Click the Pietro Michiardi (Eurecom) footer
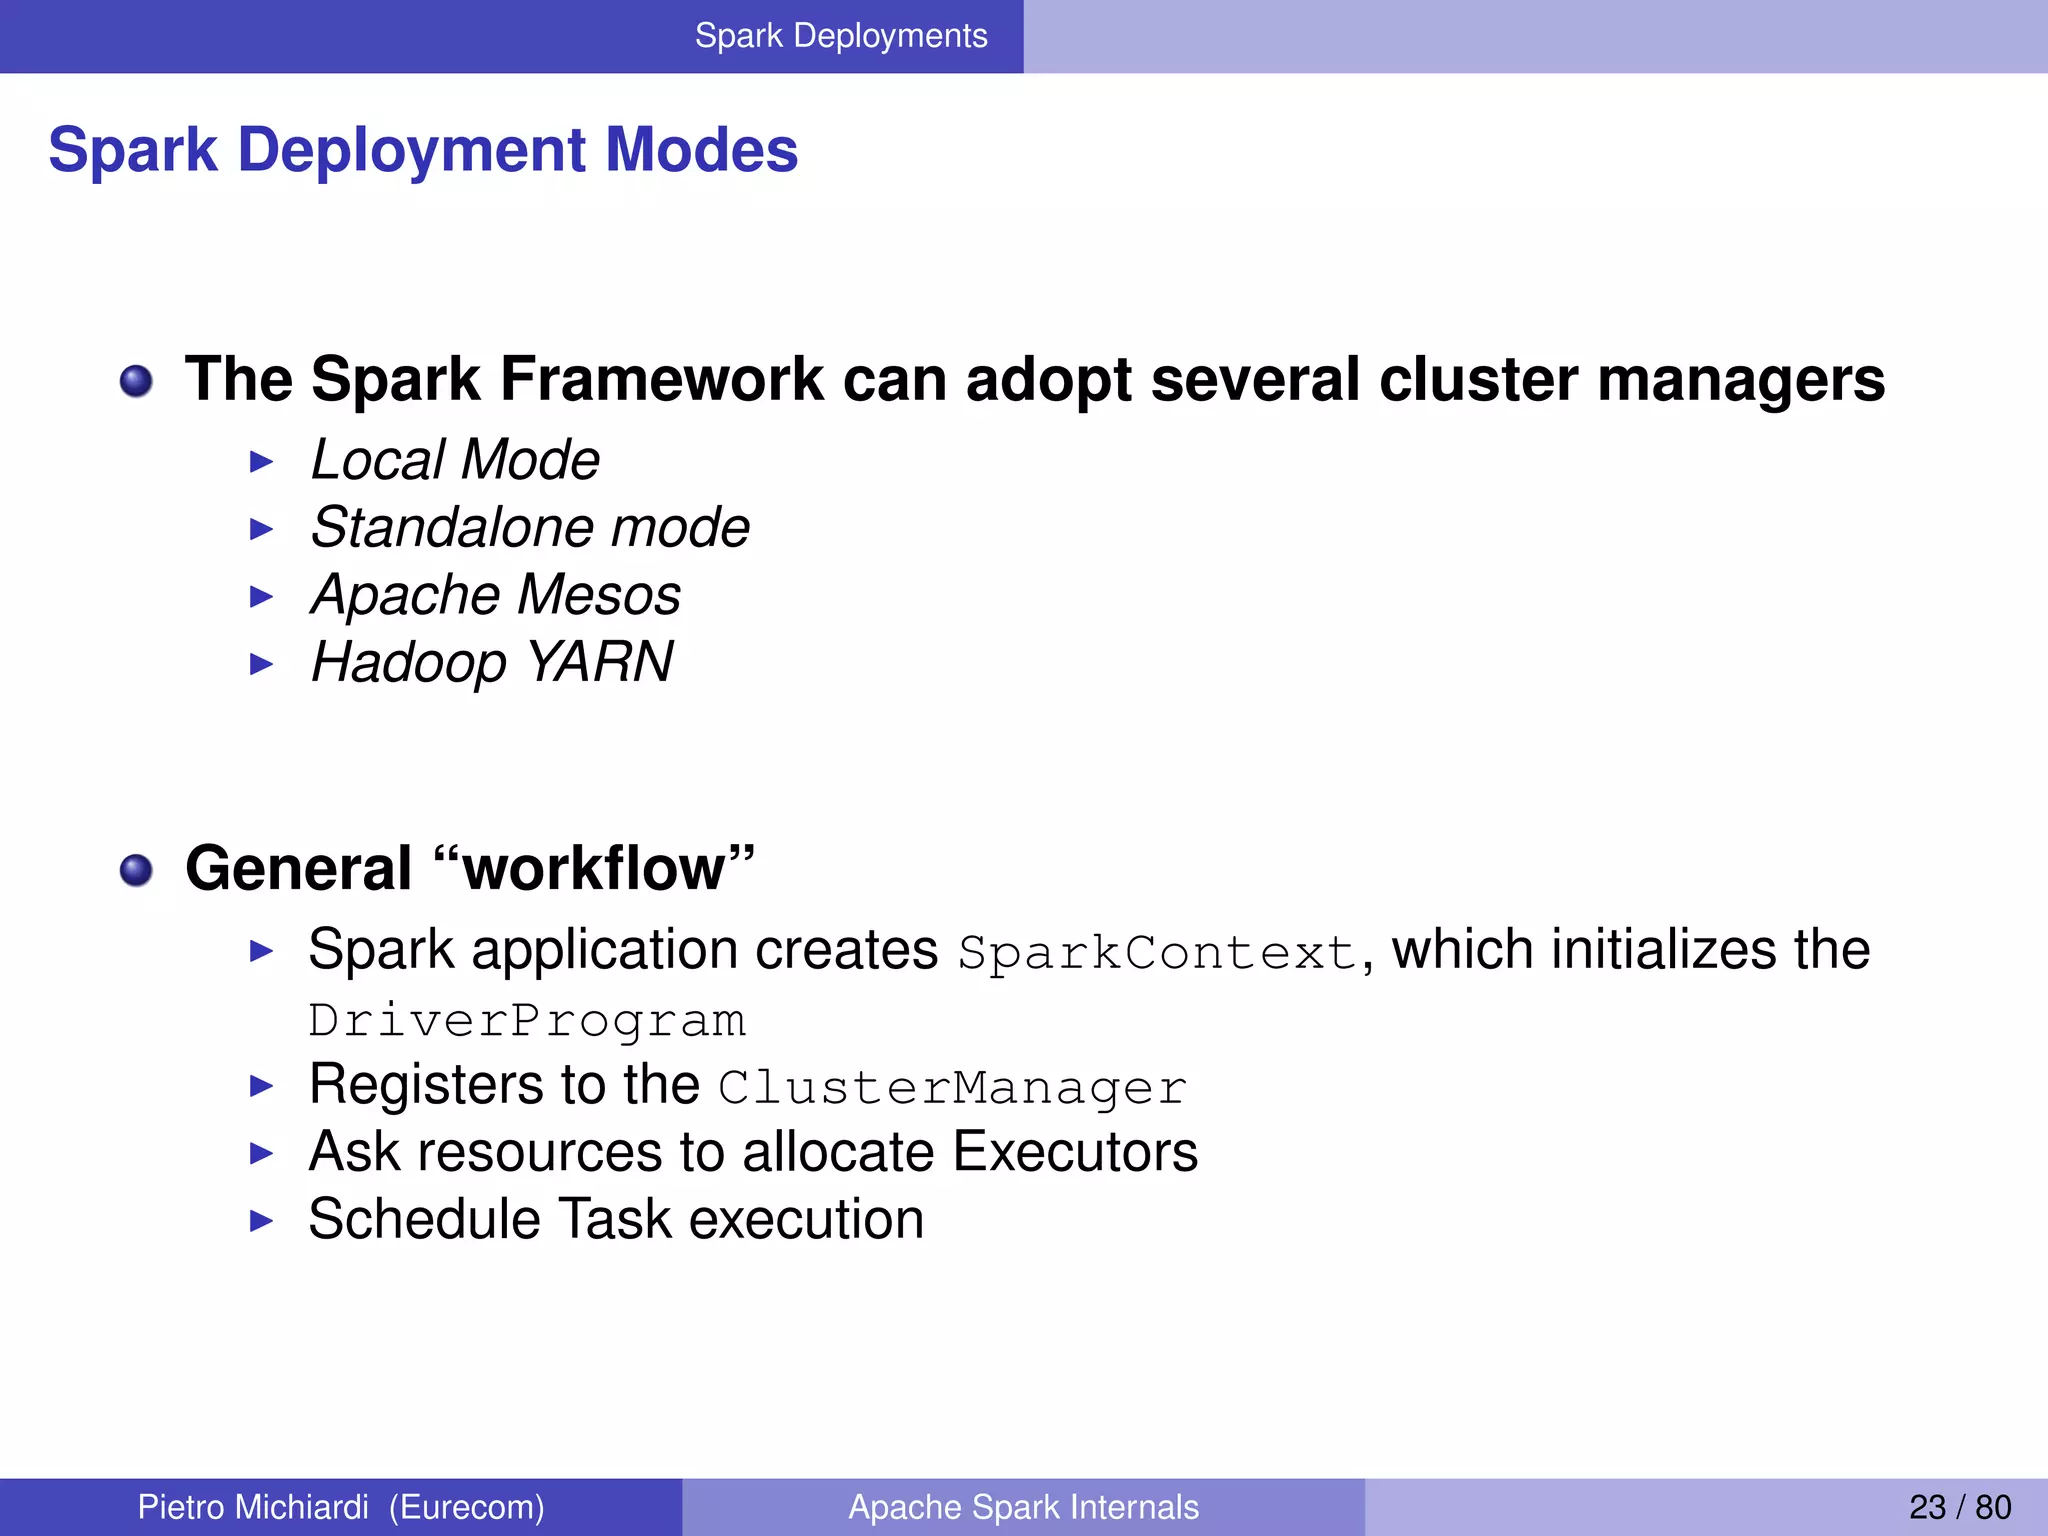This screenshot has width=2048, height=1536. pyautogui.click(x=341, y=1507)
